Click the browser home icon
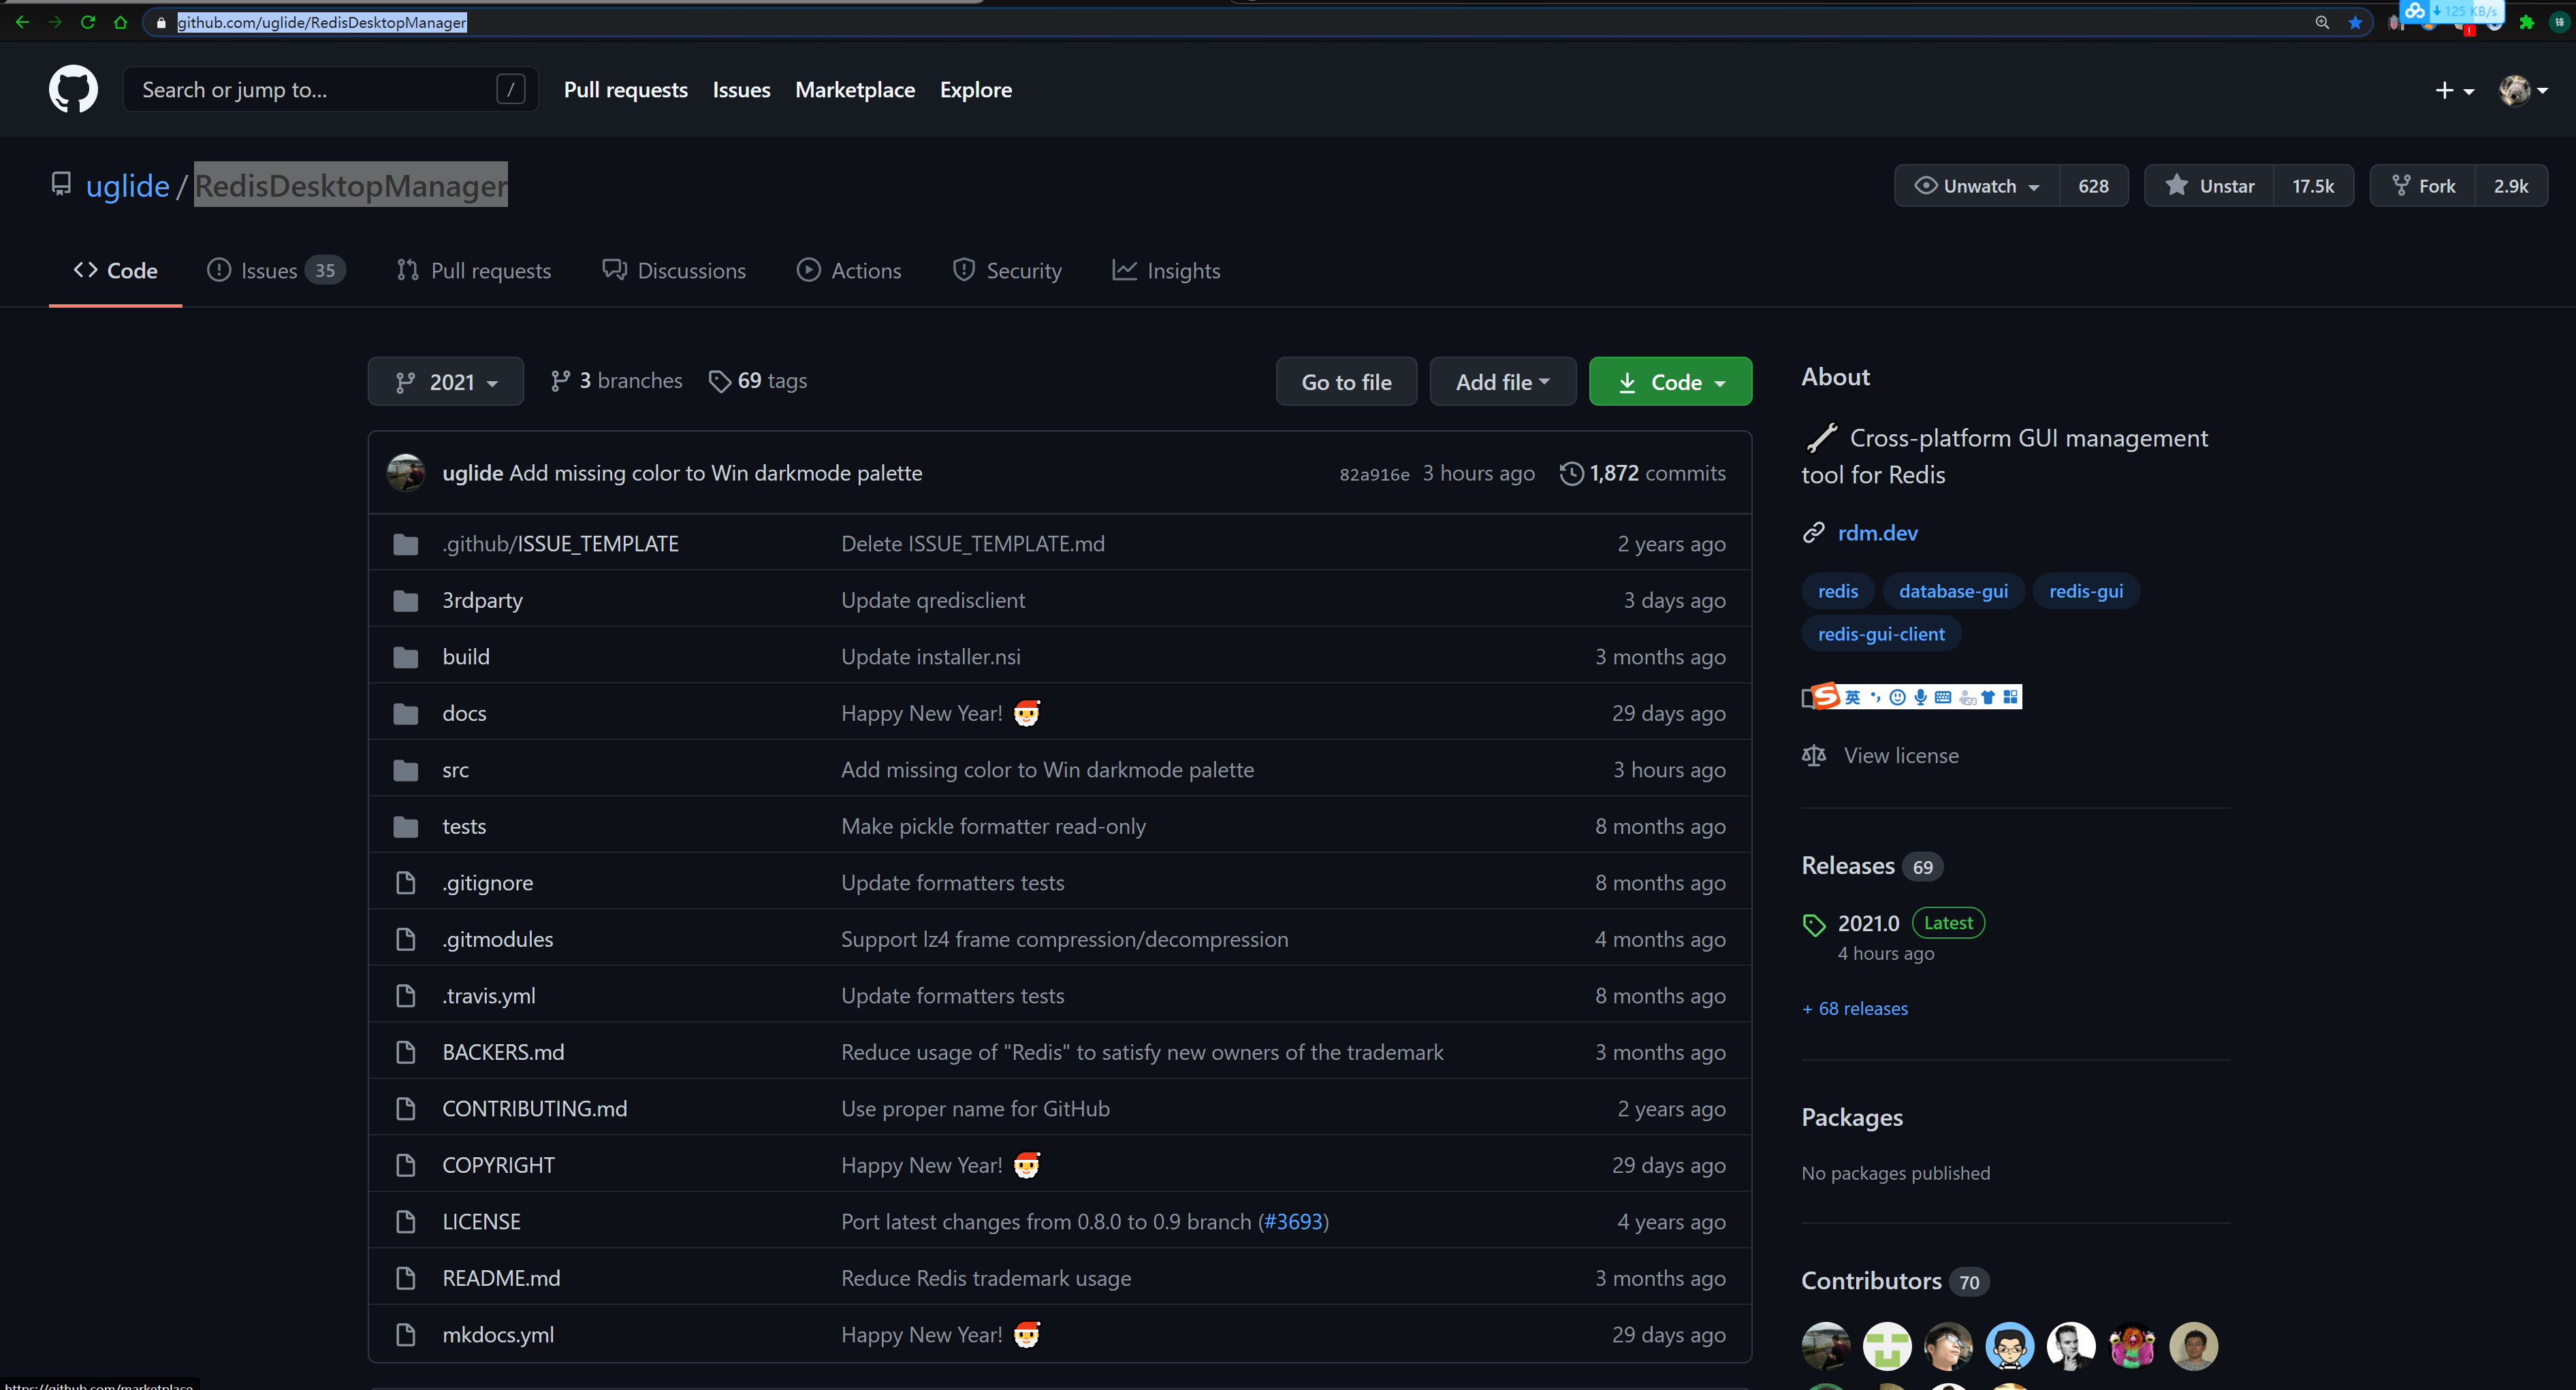 pos(121,22)
